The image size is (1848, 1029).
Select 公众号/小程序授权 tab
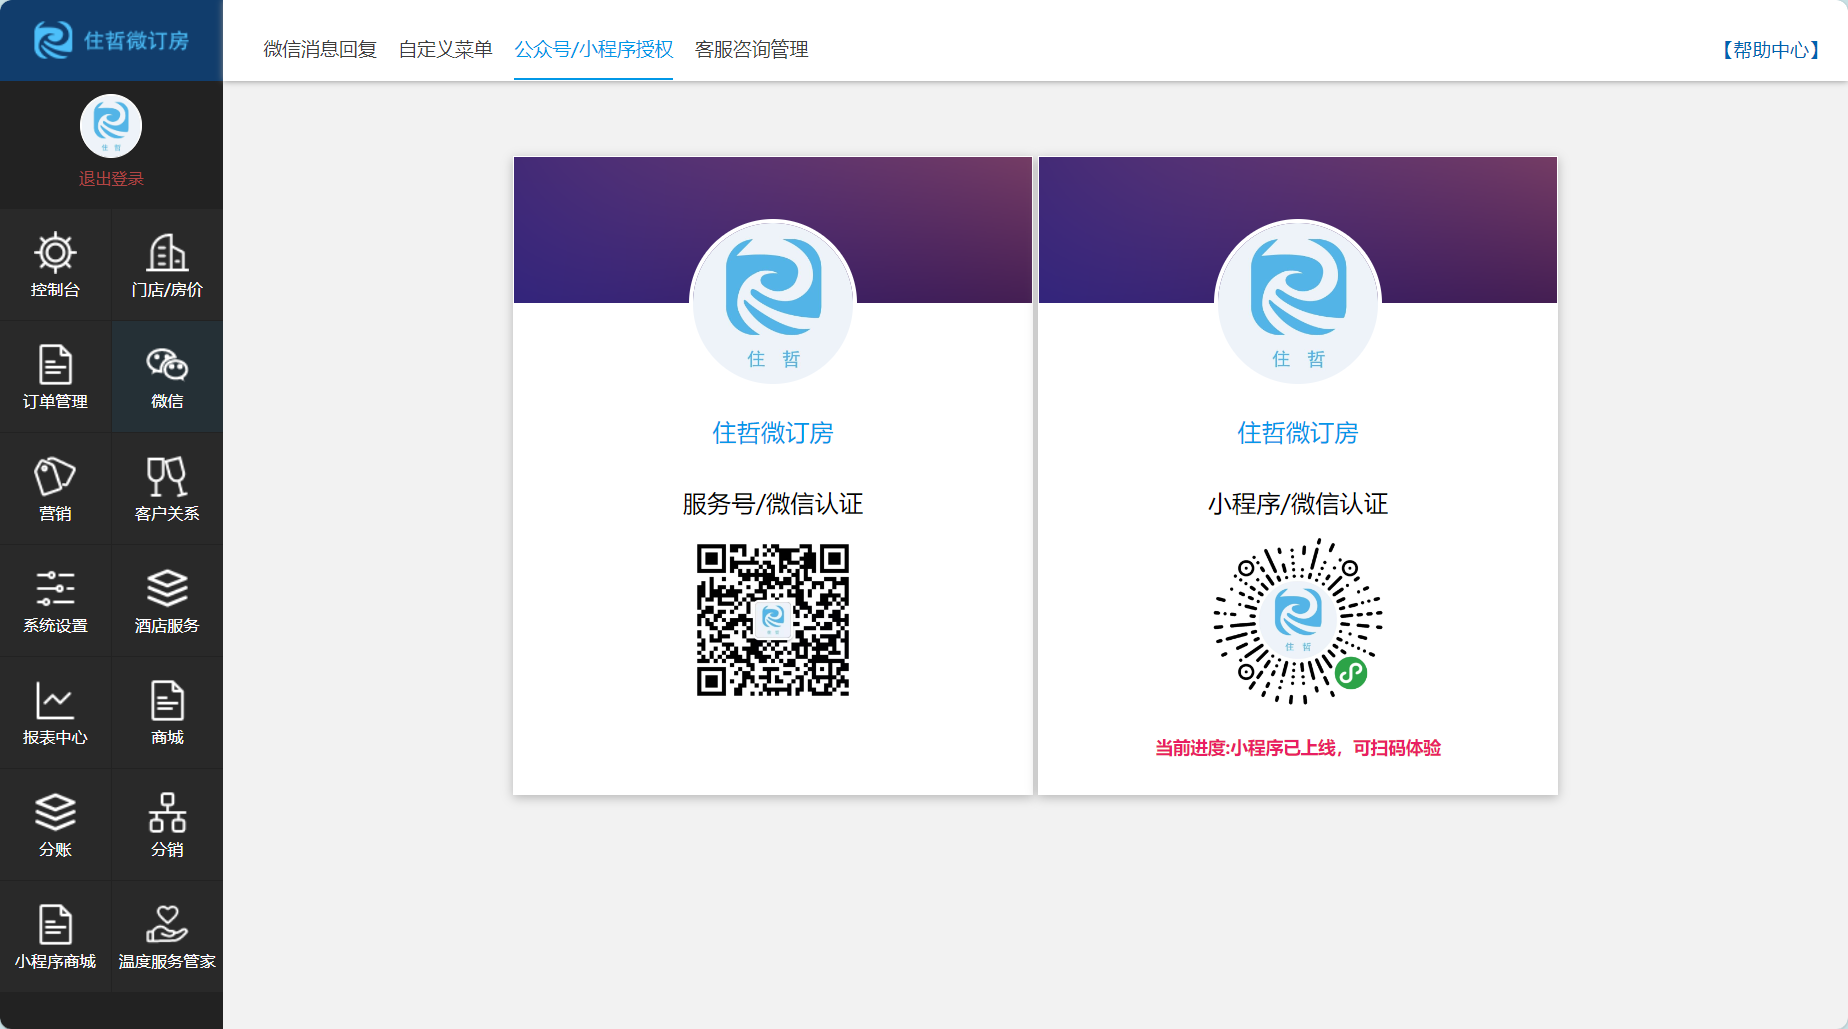[593, 49]
